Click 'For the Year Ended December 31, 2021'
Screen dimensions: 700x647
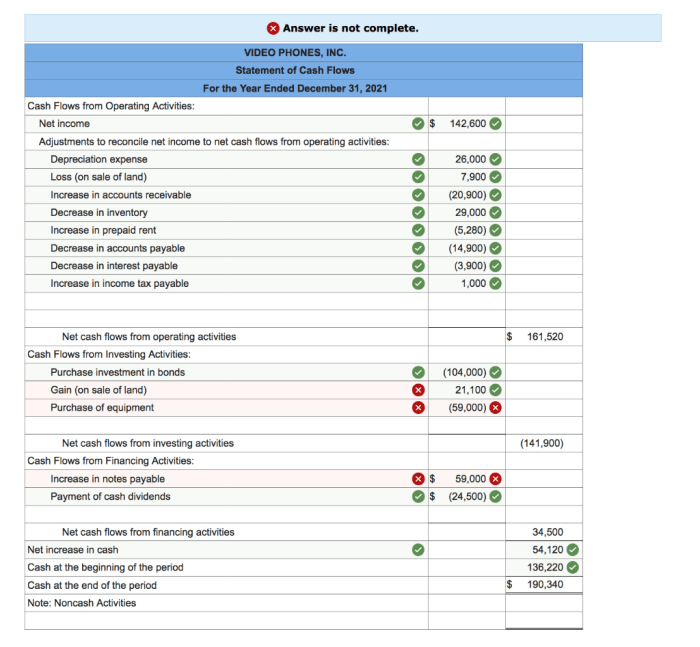295,88
